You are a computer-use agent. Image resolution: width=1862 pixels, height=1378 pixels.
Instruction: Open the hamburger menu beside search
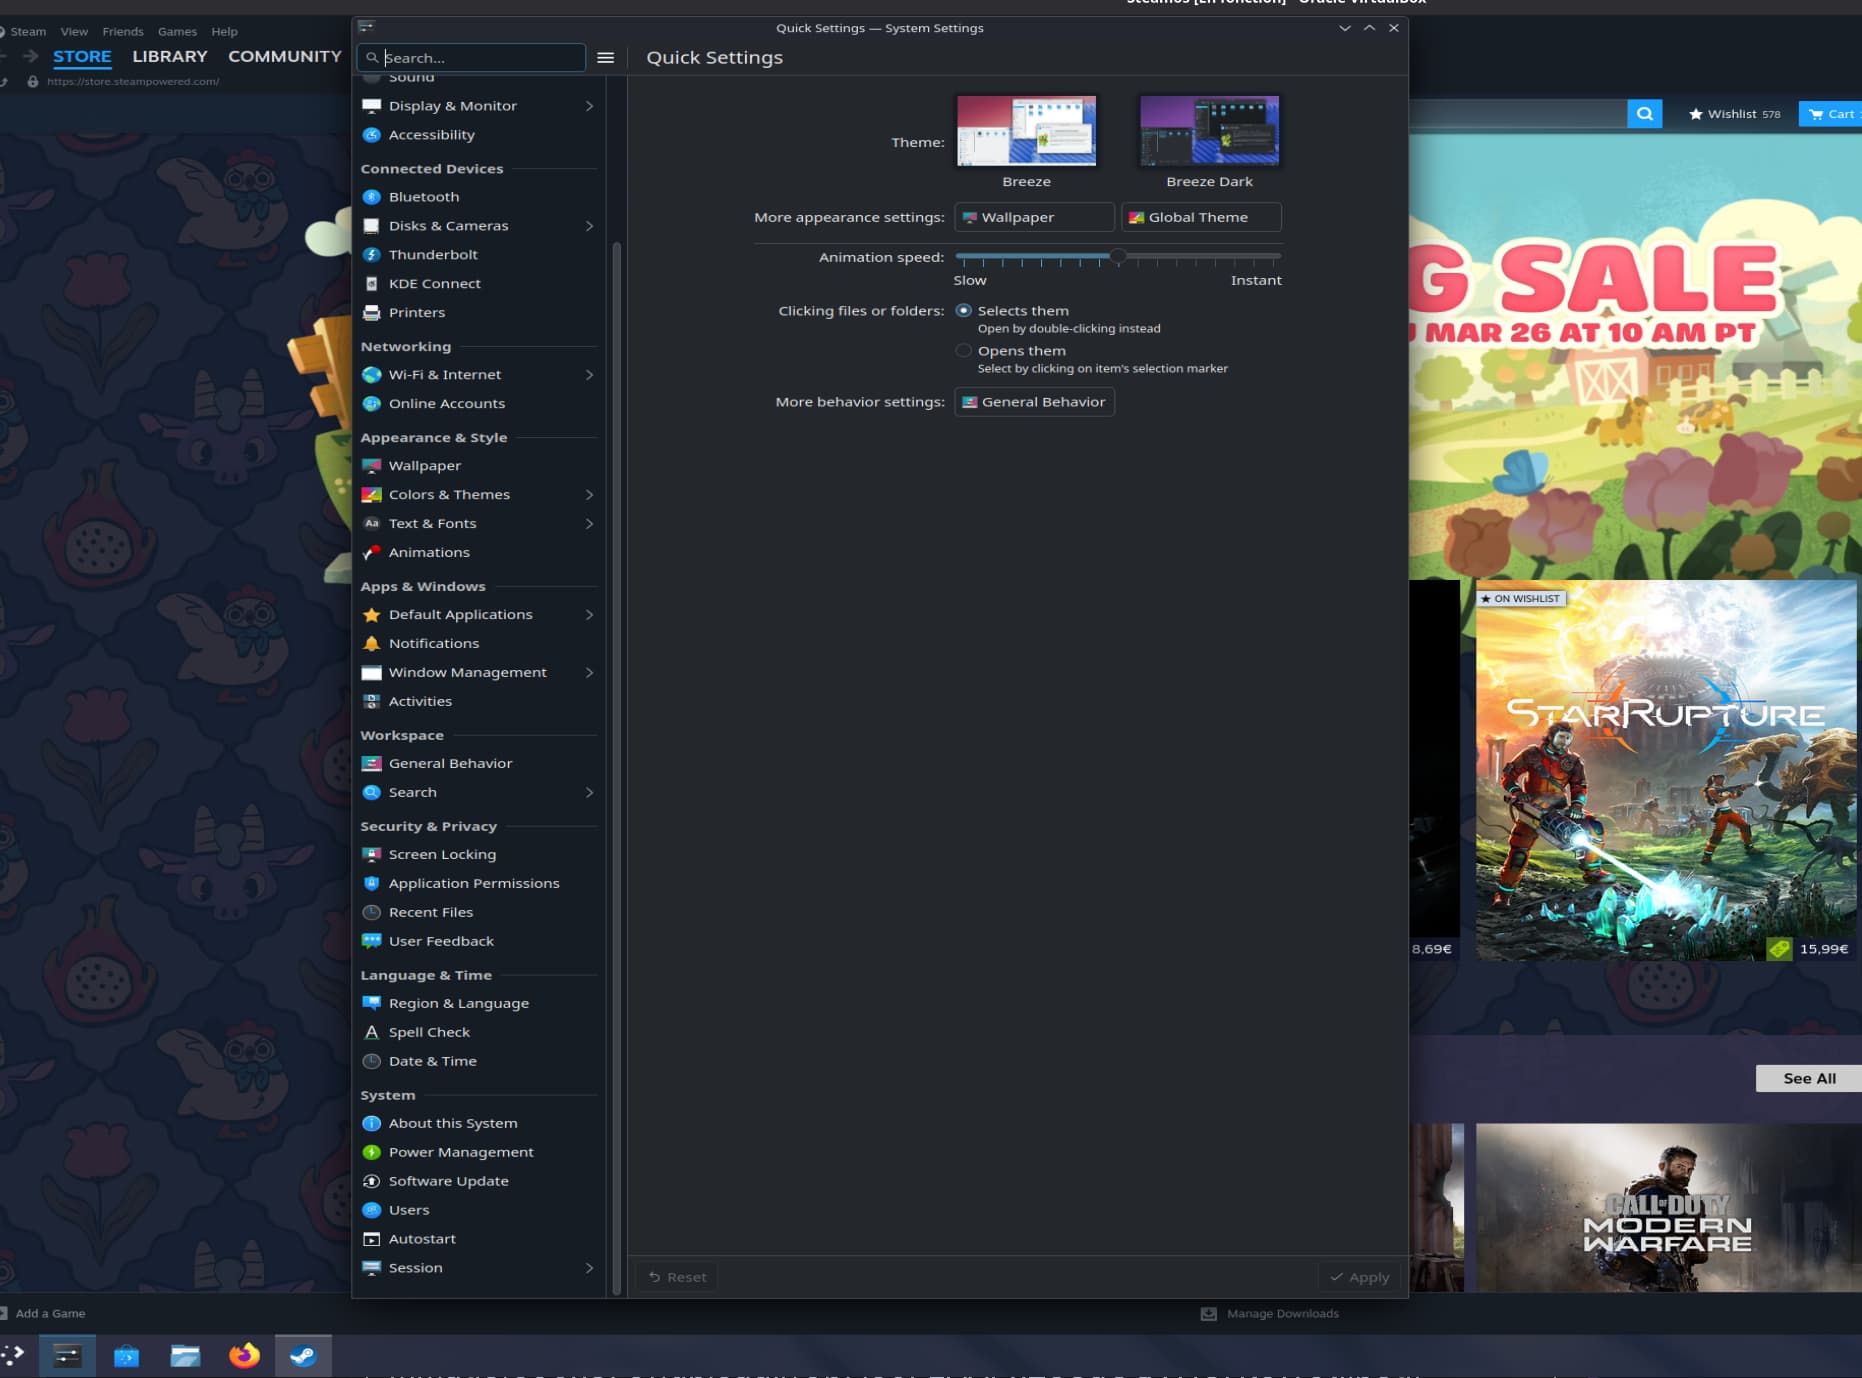[x=605, y=58]
